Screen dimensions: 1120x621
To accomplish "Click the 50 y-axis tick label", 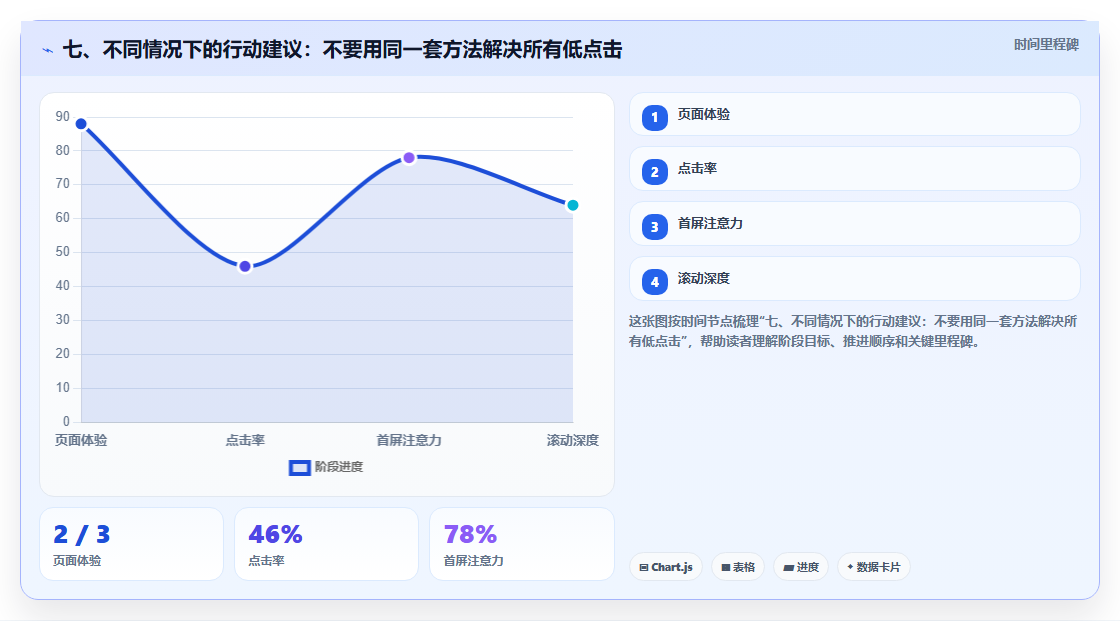I will pos(63,252).
